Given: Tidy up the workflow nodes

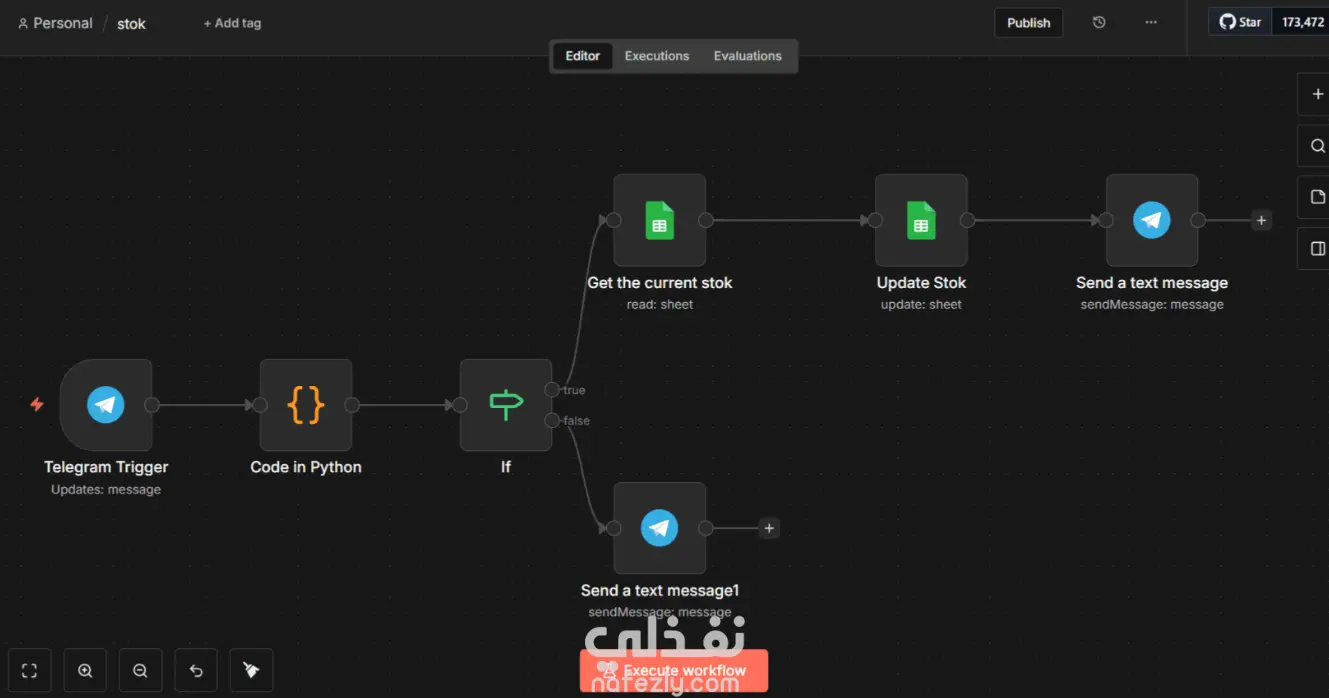Looking at the screenshot, I should pos(251,671).
